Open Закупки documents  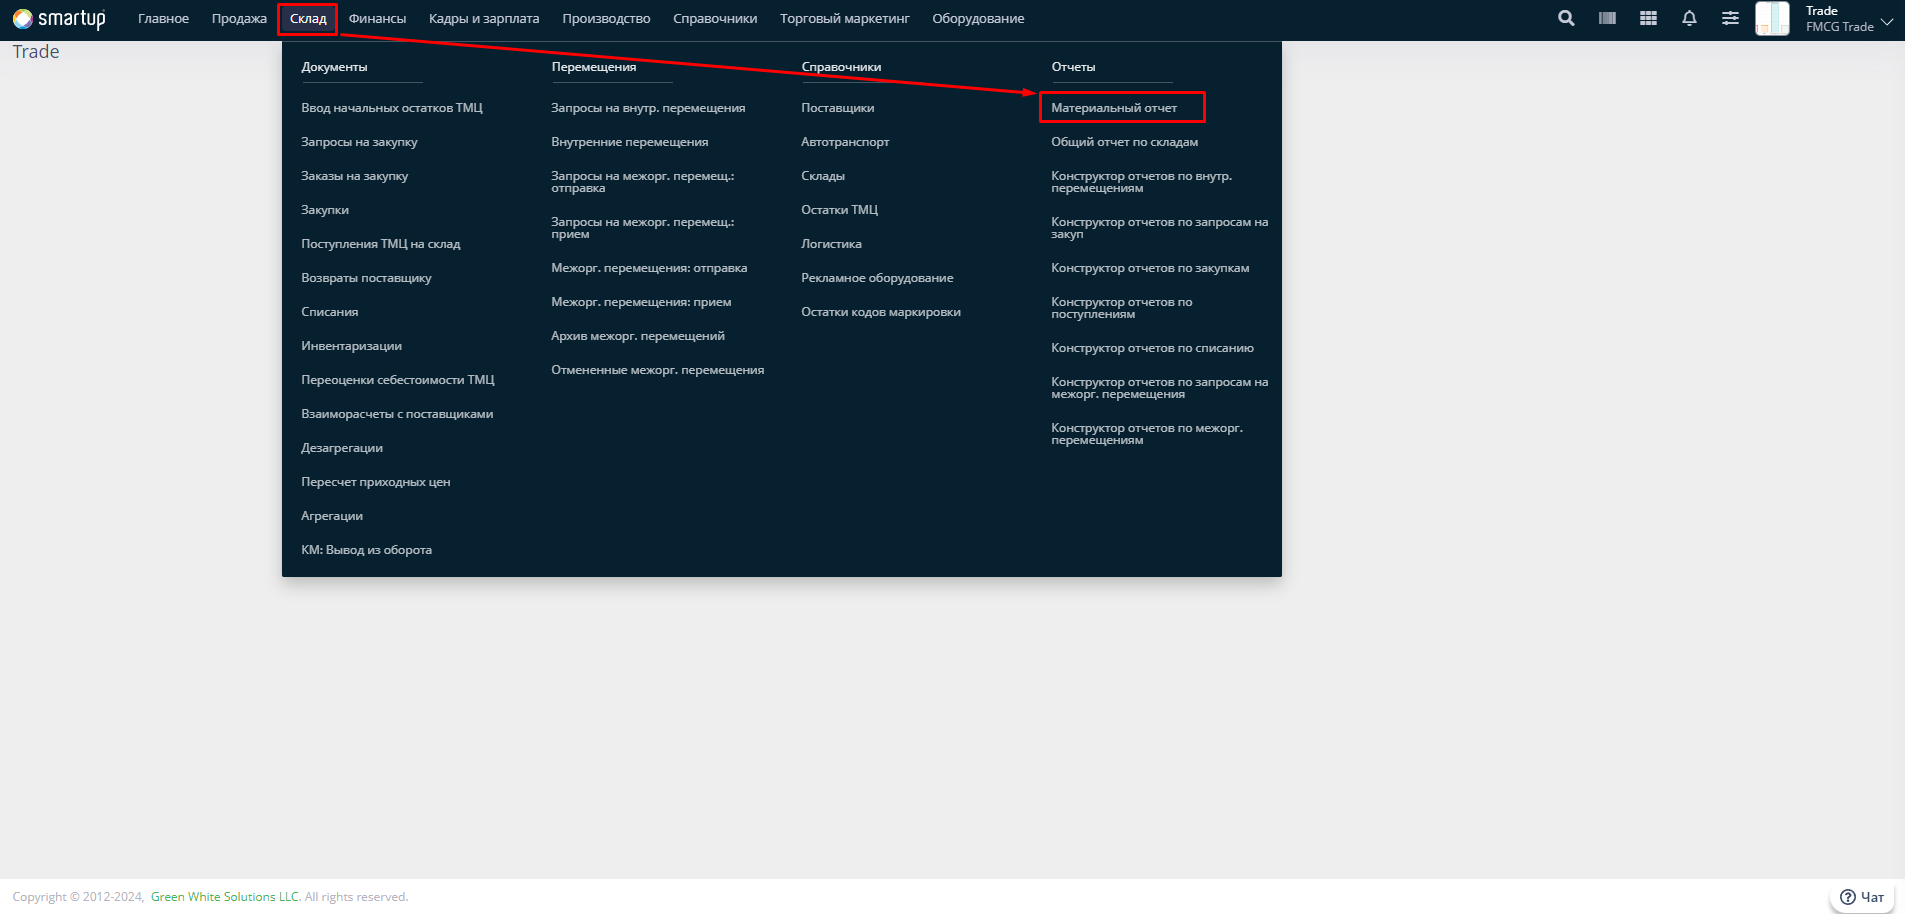[x=325, y=210]
